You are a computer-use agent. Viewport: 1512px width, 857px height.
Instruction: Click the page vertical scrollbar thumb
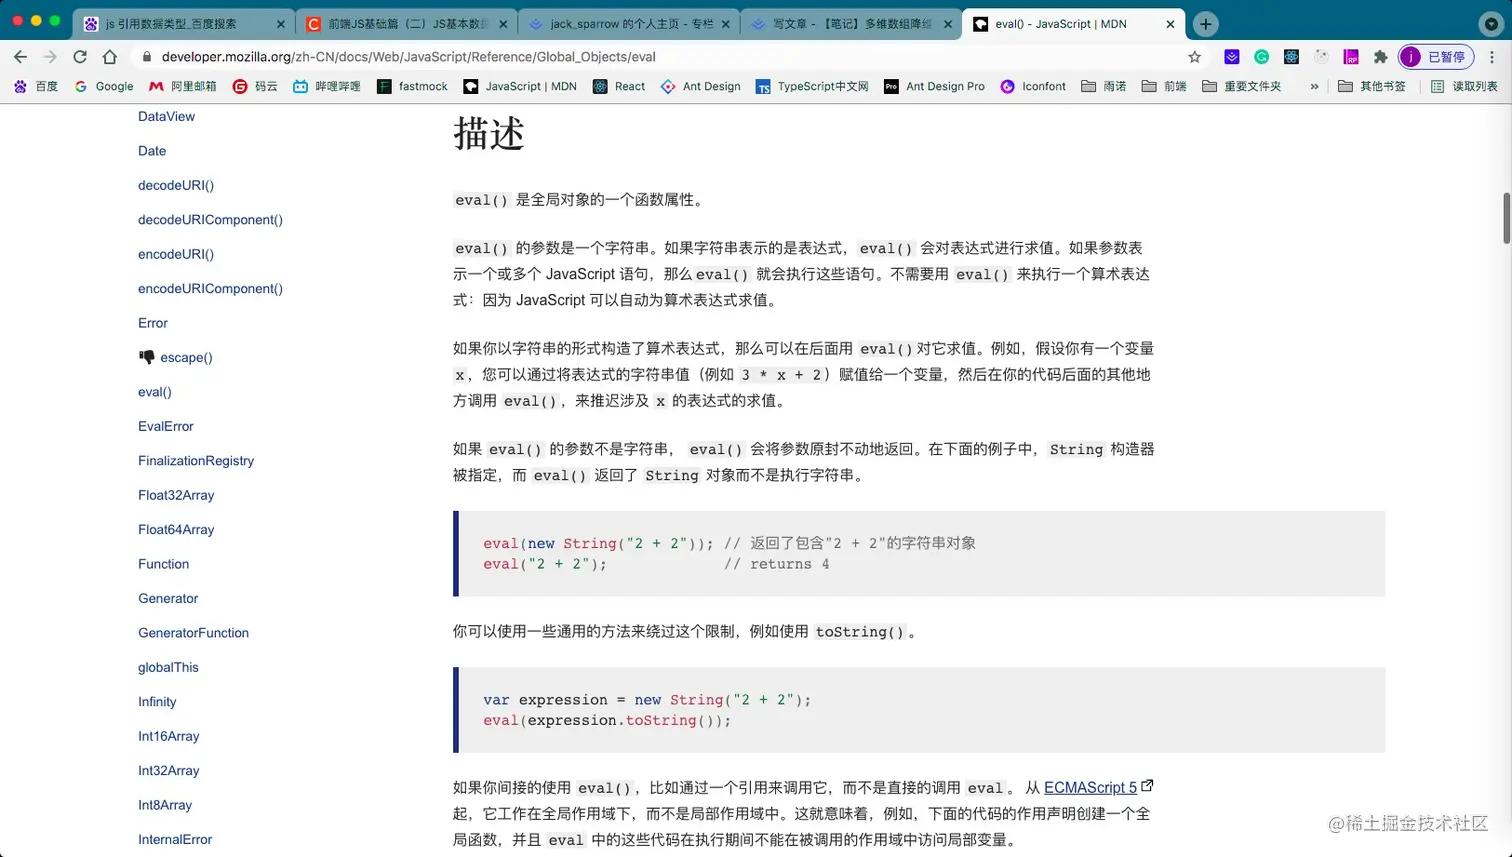(1506, 217)
